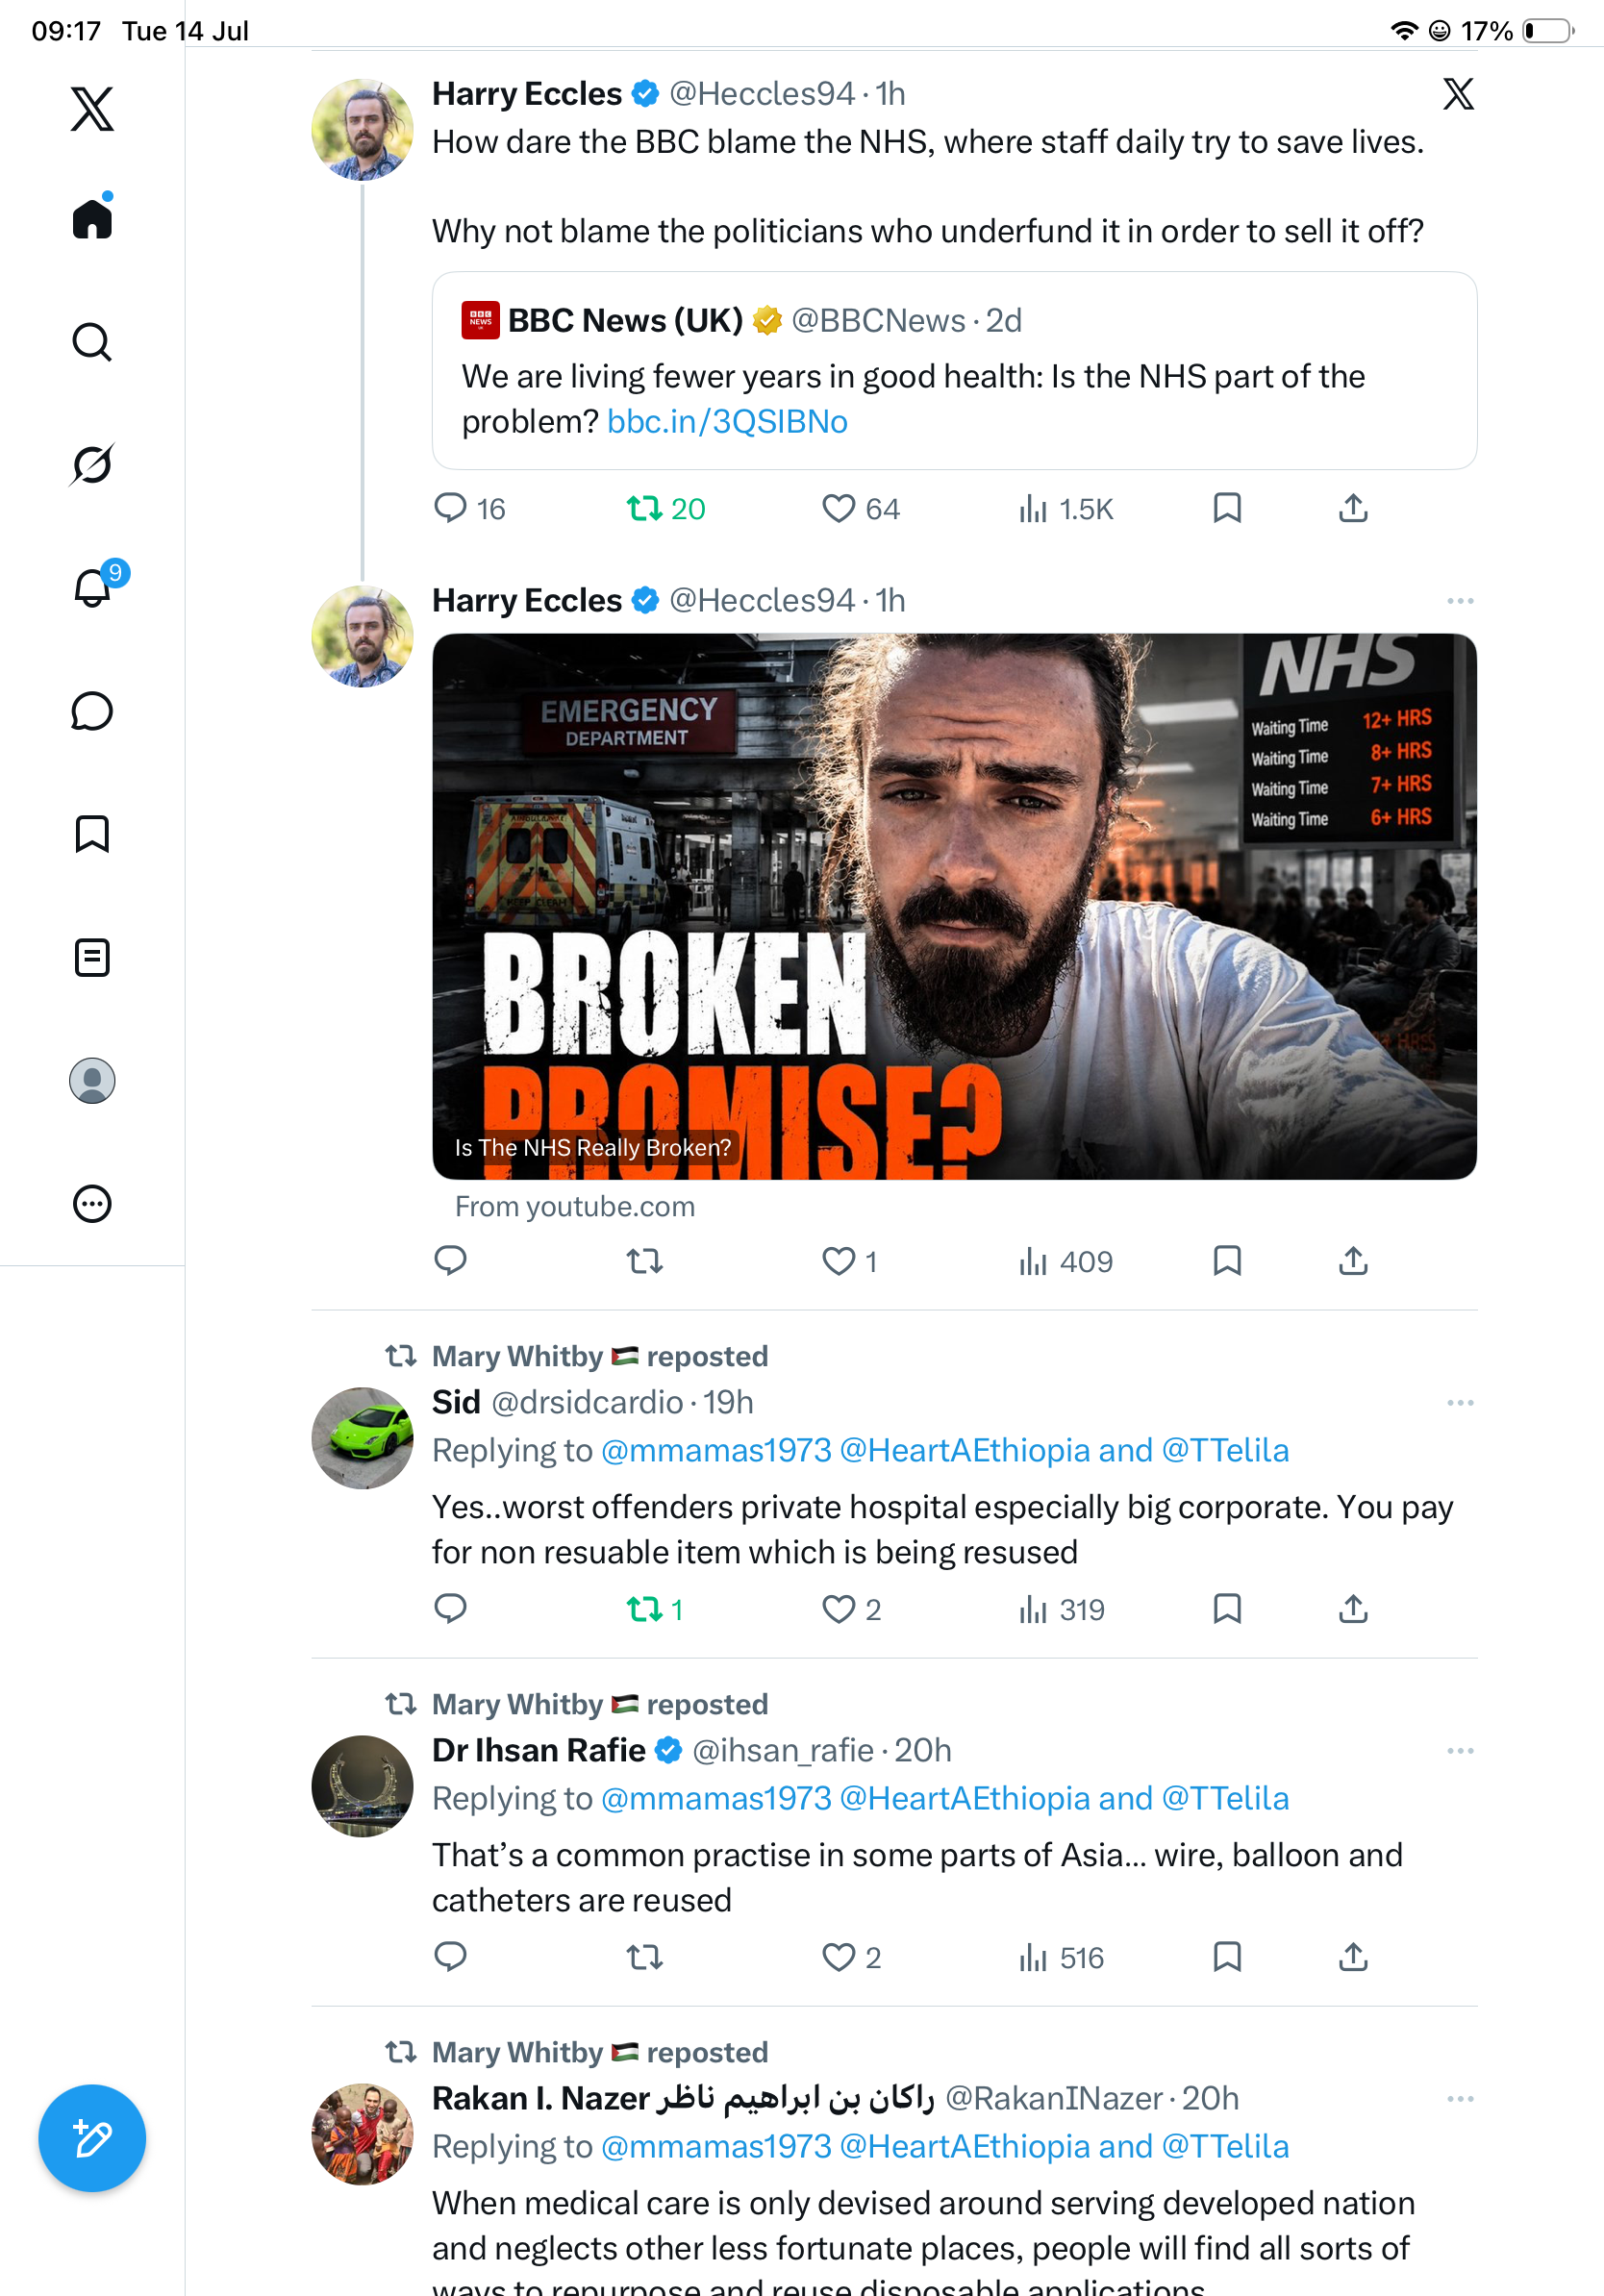Share Dr Ihsan Rafie's post
This screenshot has width=1604, height=2296.
click(x=1353, y=1957)
